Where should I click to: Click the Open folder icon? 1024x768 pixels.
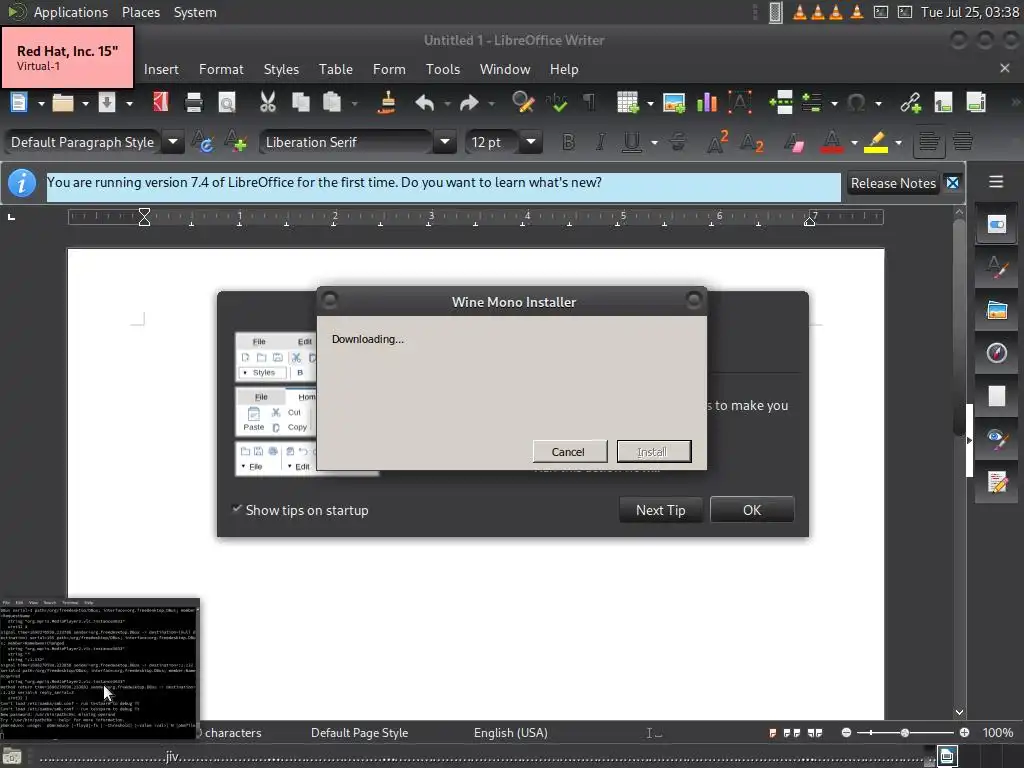(x=63, y=103)
